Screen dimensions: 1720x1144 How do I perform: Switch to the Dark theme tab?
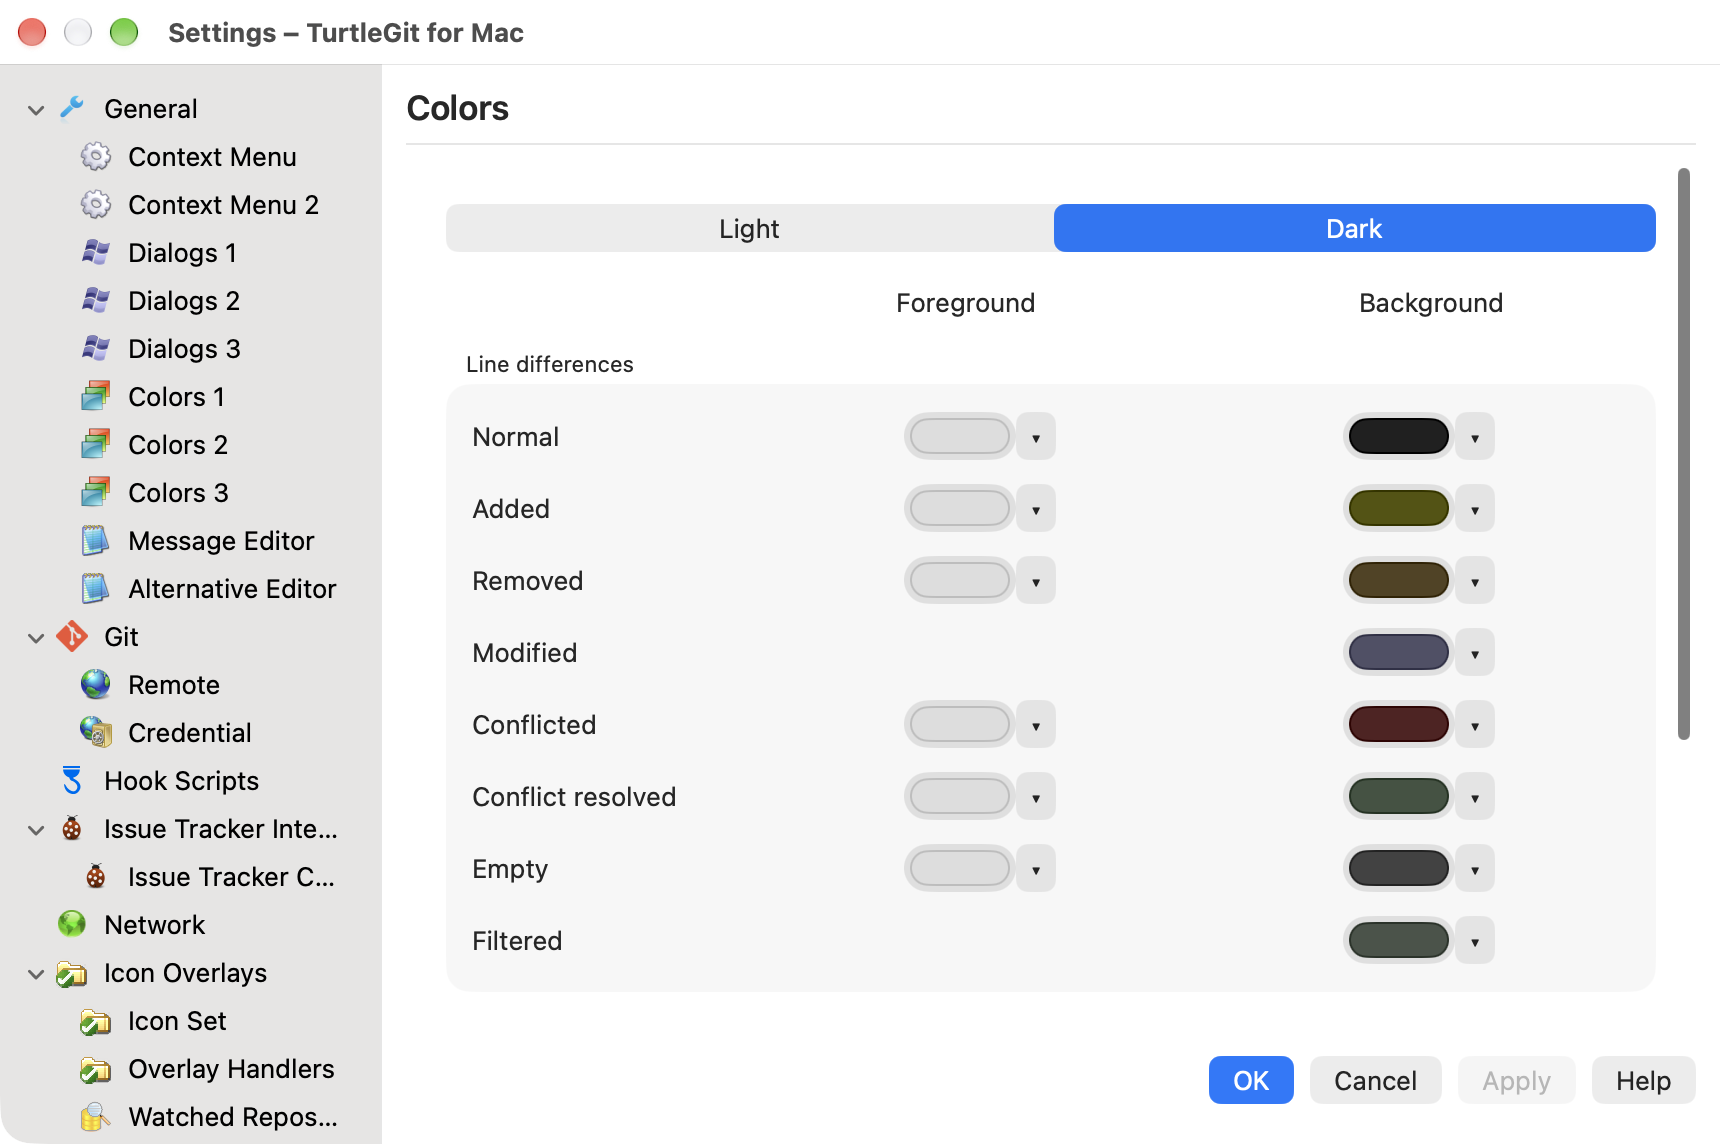tap(1355, 228)
